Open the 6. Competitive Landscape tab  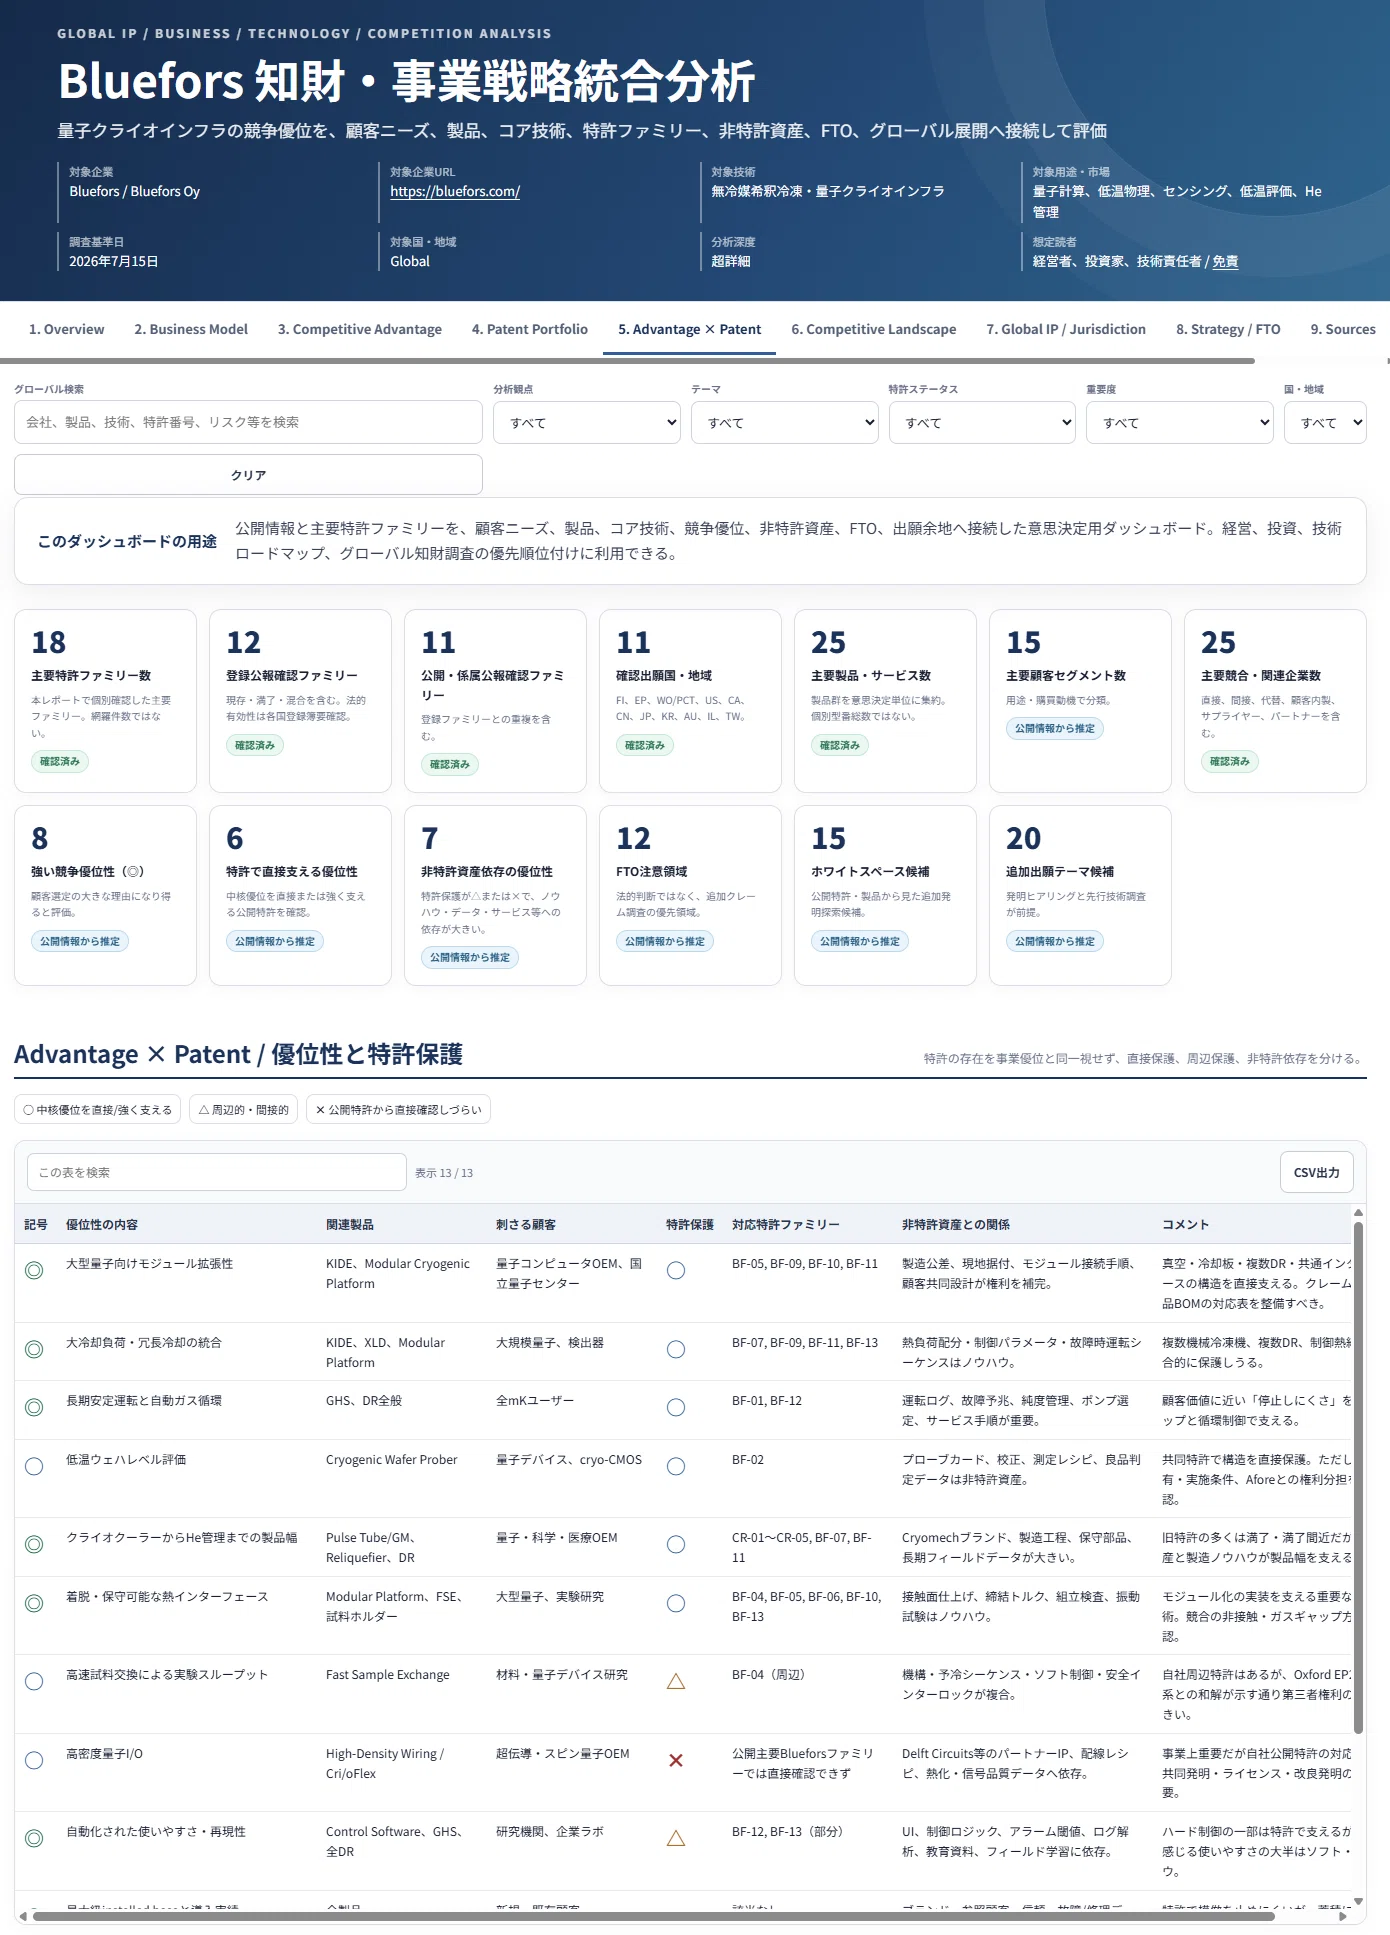click(x=874, y=329)
